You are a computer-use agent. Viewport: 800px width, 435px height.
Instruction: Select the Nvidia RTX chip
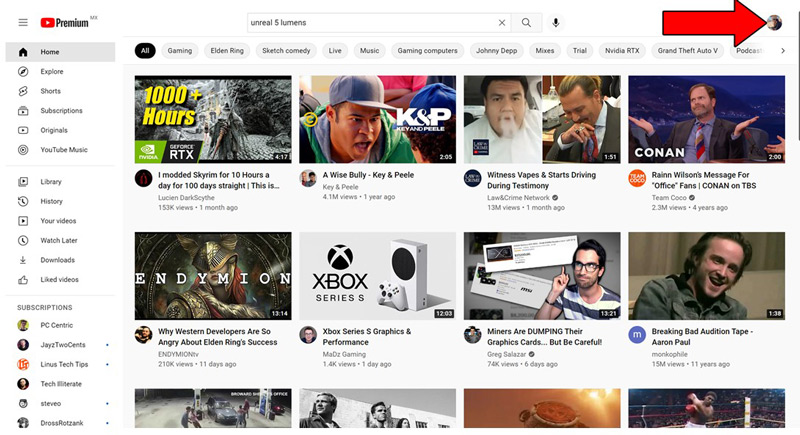pyautogui.click(x=622, y=50)
